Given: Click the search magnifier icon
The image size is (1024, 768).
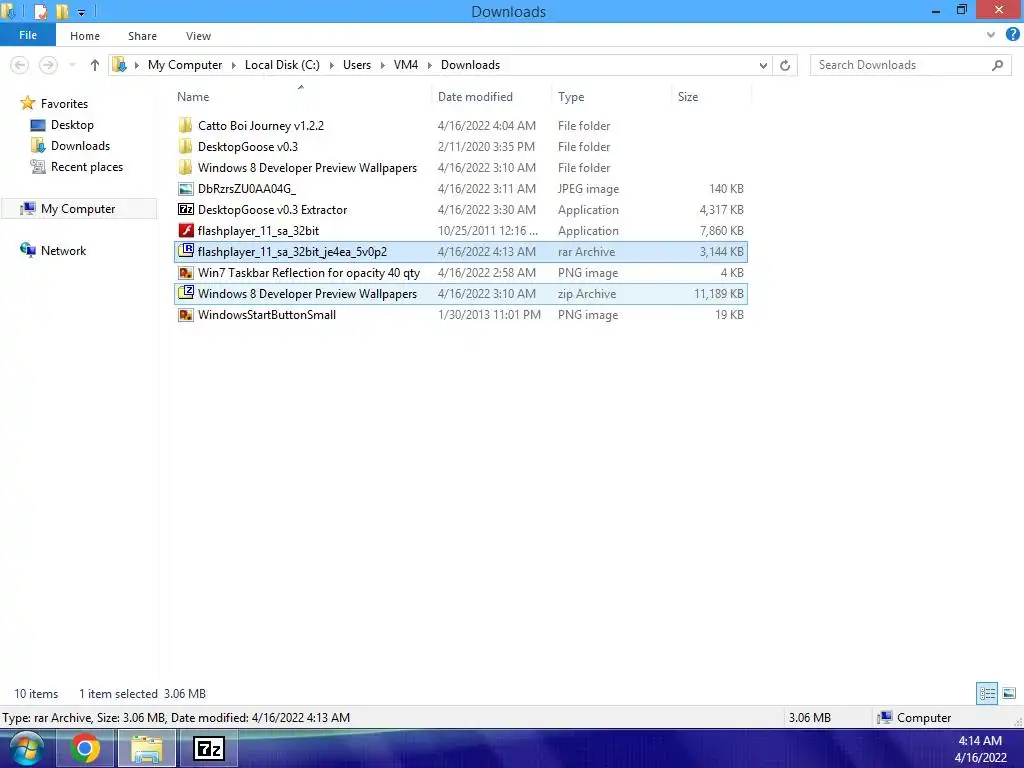Looking at the screenshot, I should [x=997, y=65].
